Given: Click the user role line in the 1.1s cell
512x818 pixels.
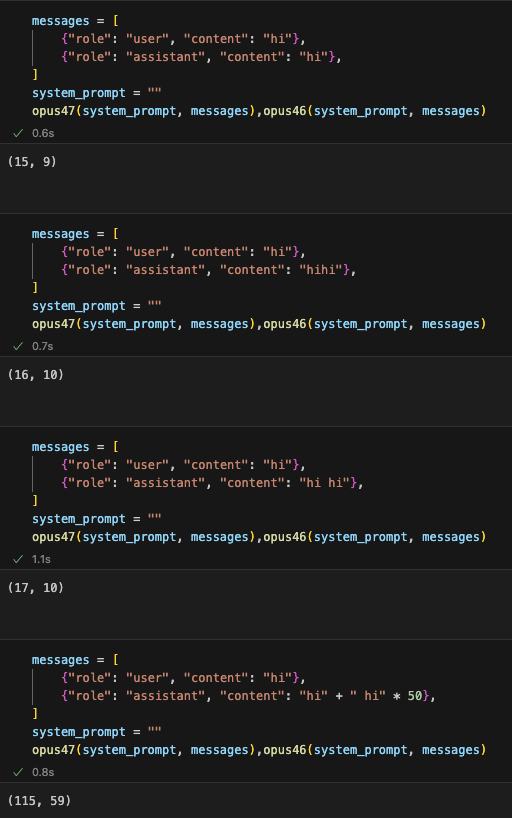Looking at the screenshot, I should 183,464.
